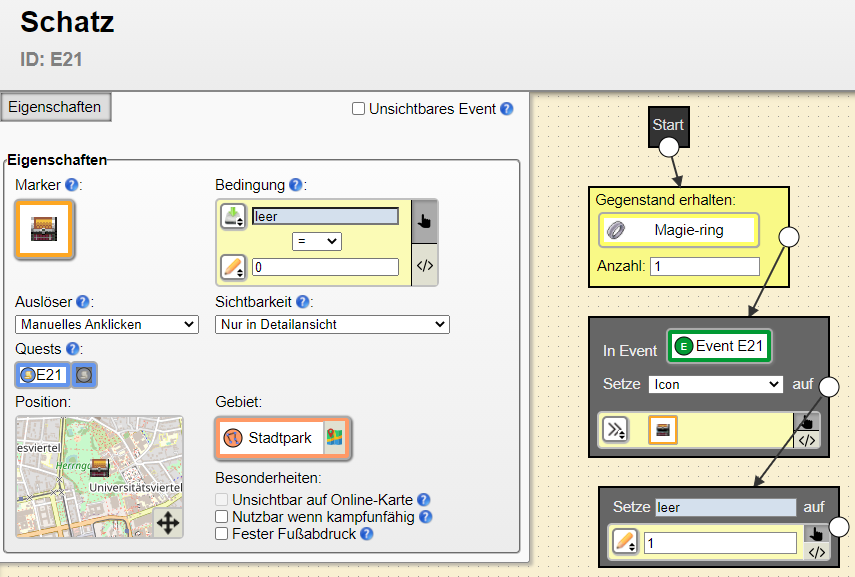Click the pencil value-type icon in Bedingung
The image size is (855, 577).
click(x=232, y=267)
